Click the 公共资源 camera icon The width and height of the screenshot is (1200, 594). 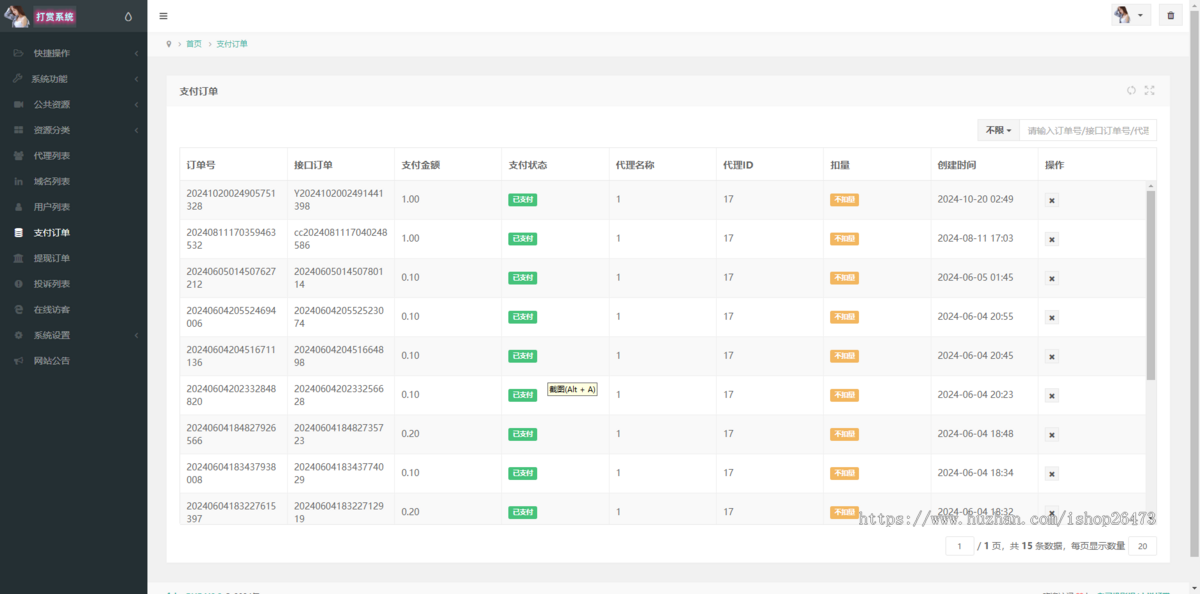point(19,104)
